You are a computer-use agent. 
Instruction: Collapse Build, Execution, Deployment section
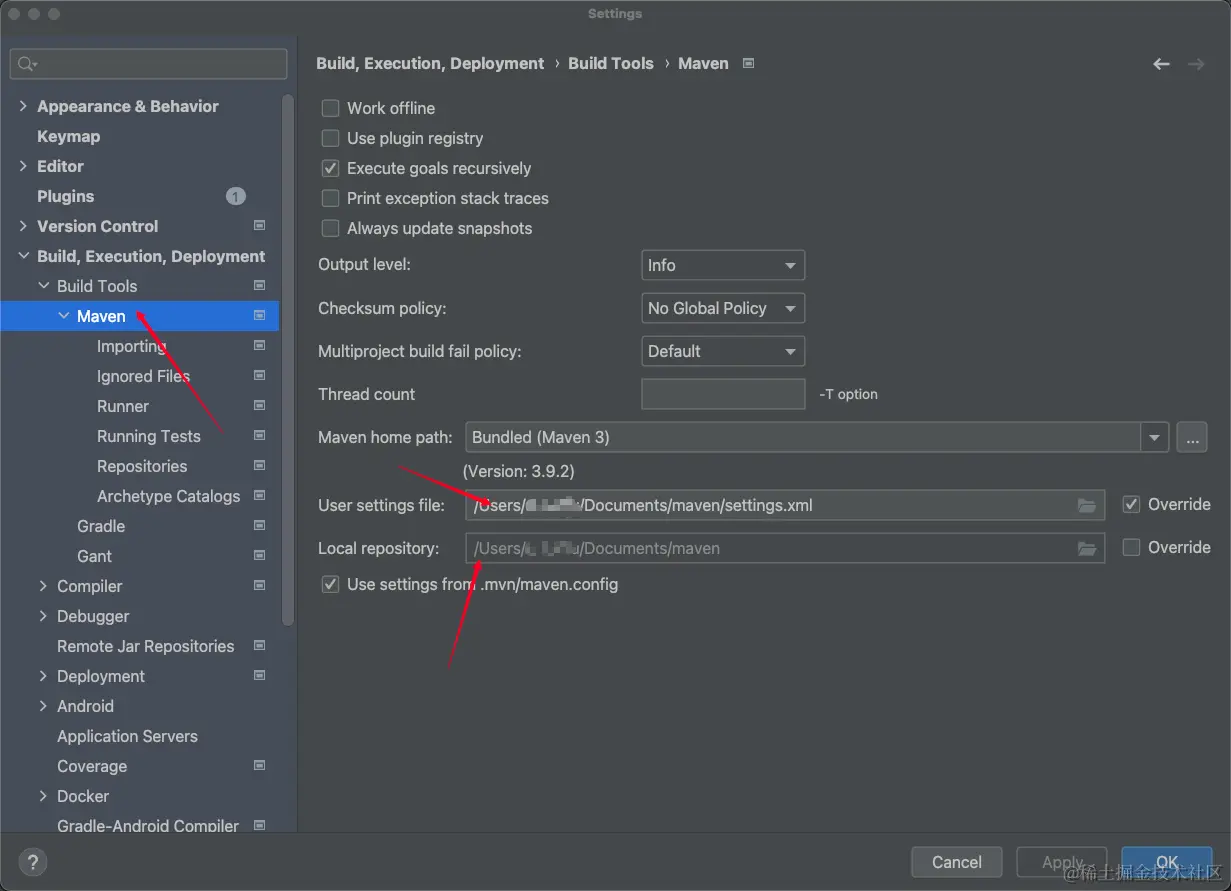24,256
